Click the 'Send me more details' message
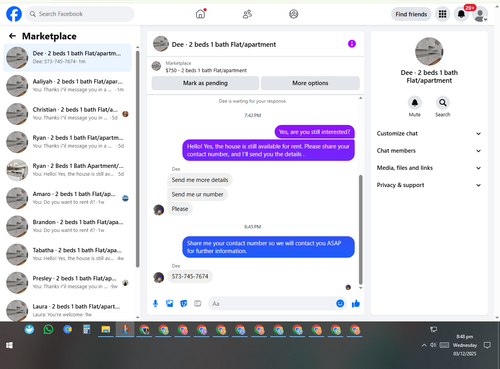The width and height of the screenshot is (500, 369). 200,180
